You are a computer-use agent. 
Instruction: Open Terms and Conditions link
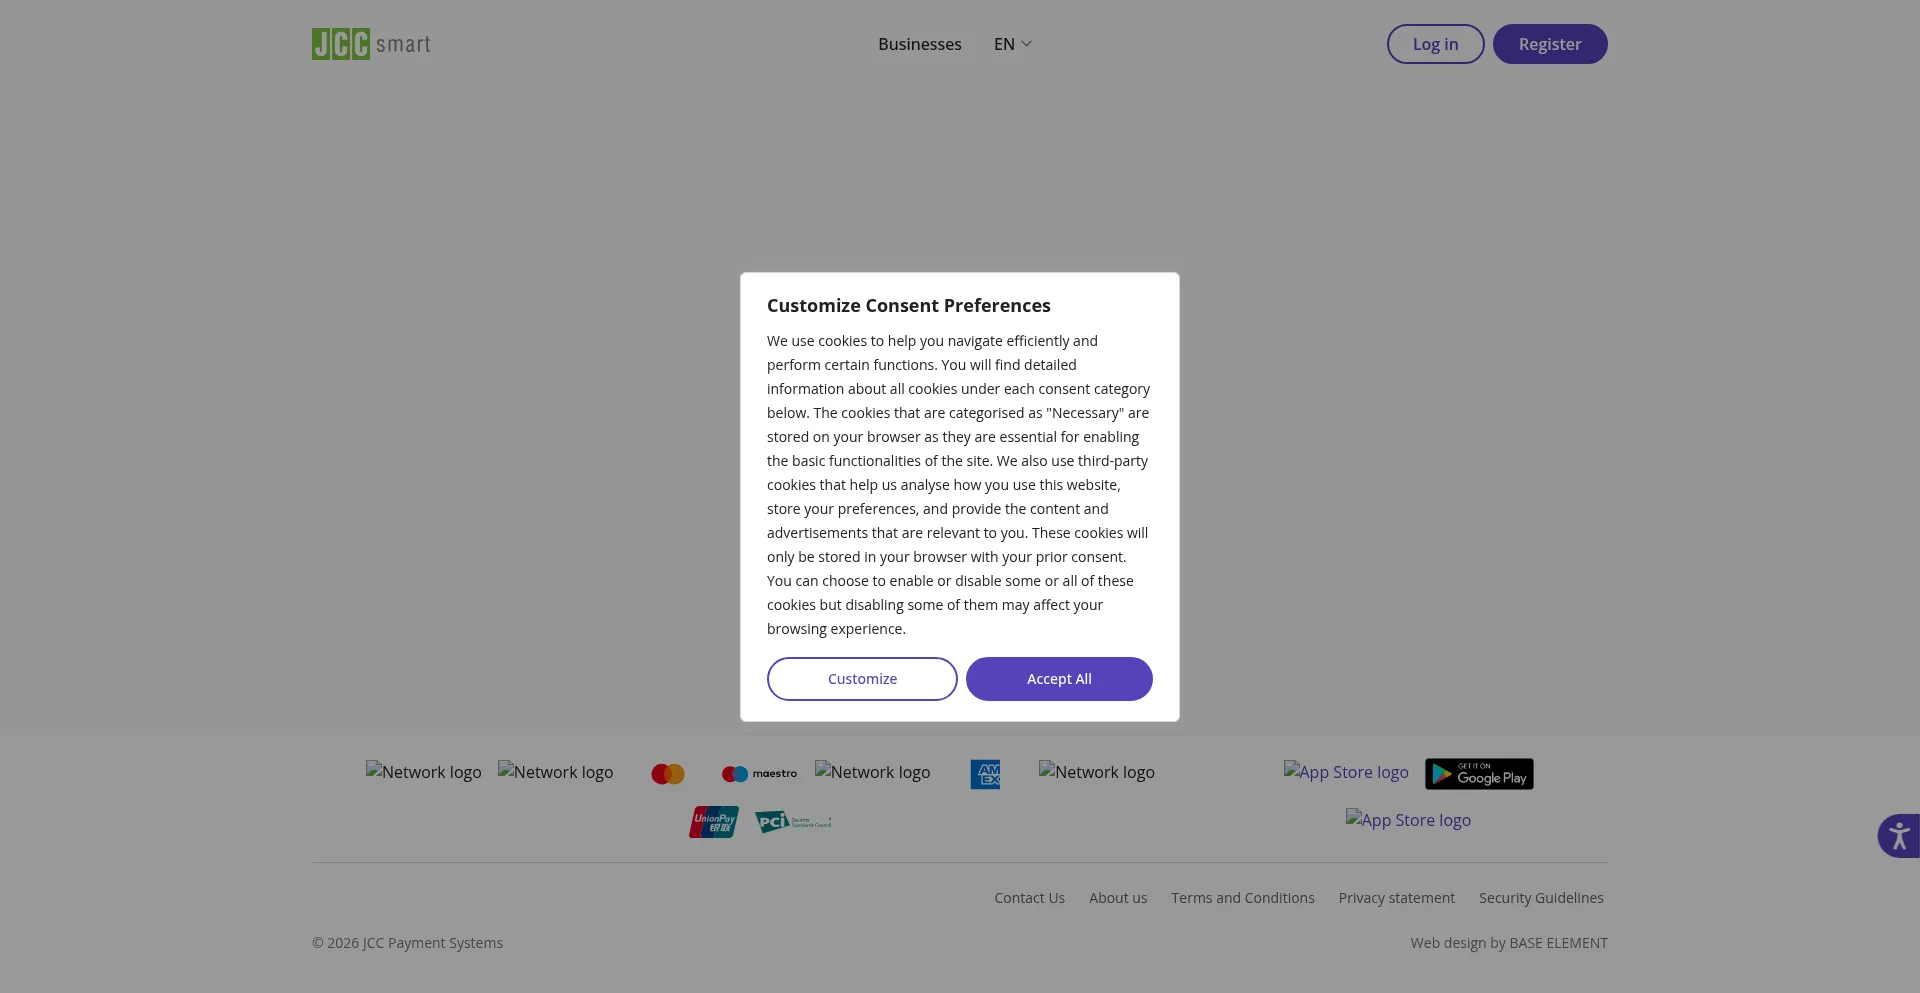tap(1243, 898)
